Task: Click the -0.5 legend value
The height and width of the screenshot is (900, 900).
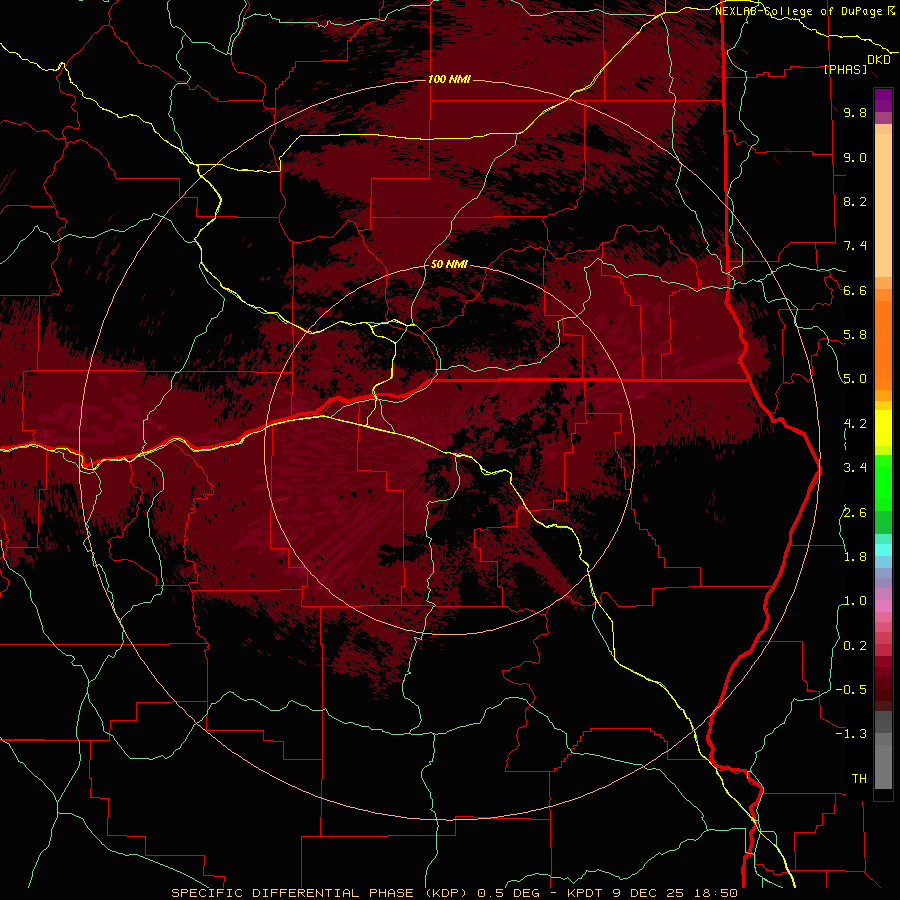Action: pyautogui.click(x=851, y=690)
